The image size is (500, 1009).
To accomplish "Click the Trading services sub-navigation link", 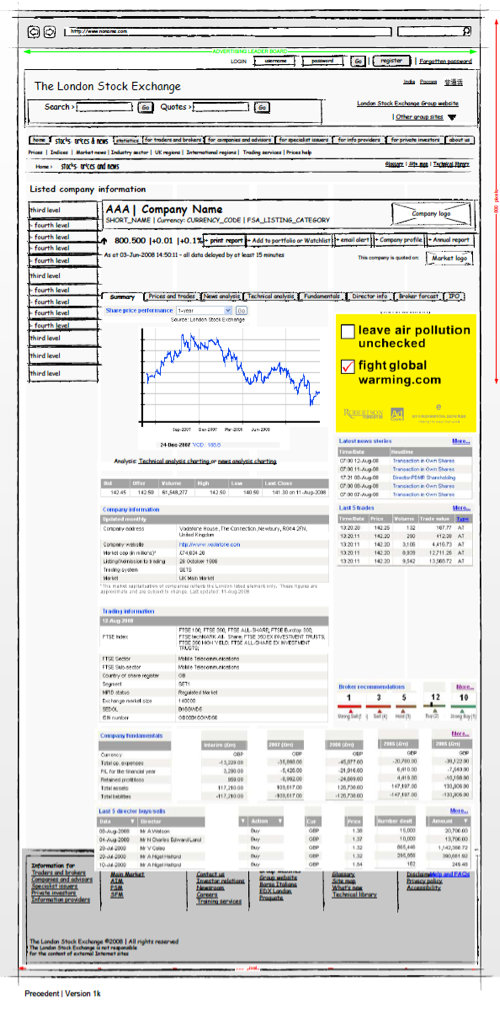I will pos(262,153).
